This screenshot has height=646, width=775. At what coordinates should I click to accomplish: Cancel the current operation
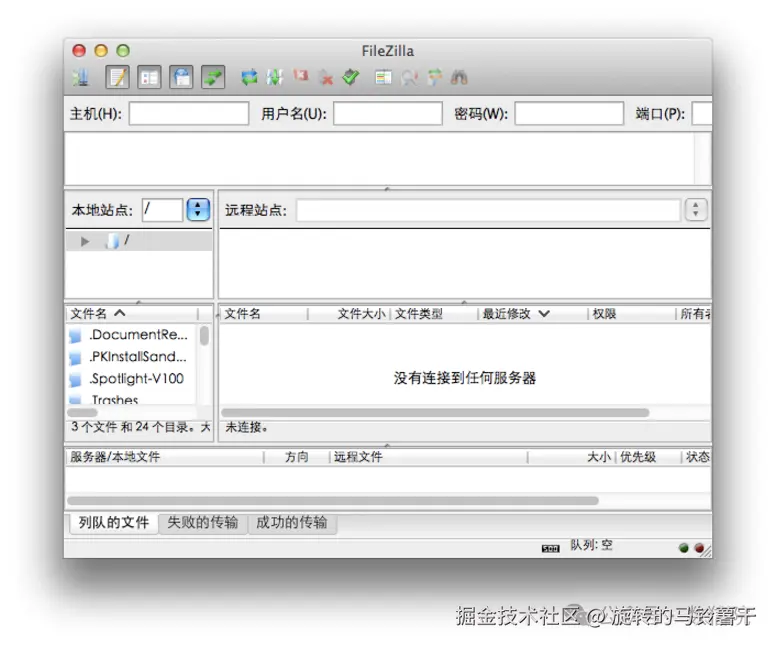tap(301, 76)
